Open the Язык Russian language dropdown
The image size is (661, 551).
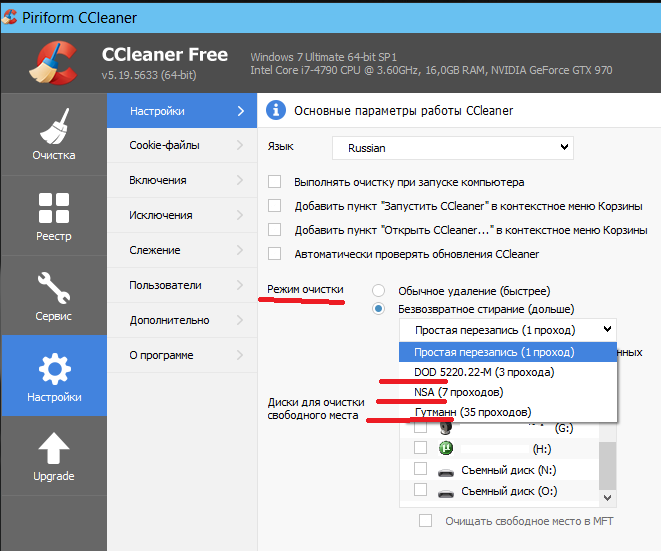tap(453, 148)
